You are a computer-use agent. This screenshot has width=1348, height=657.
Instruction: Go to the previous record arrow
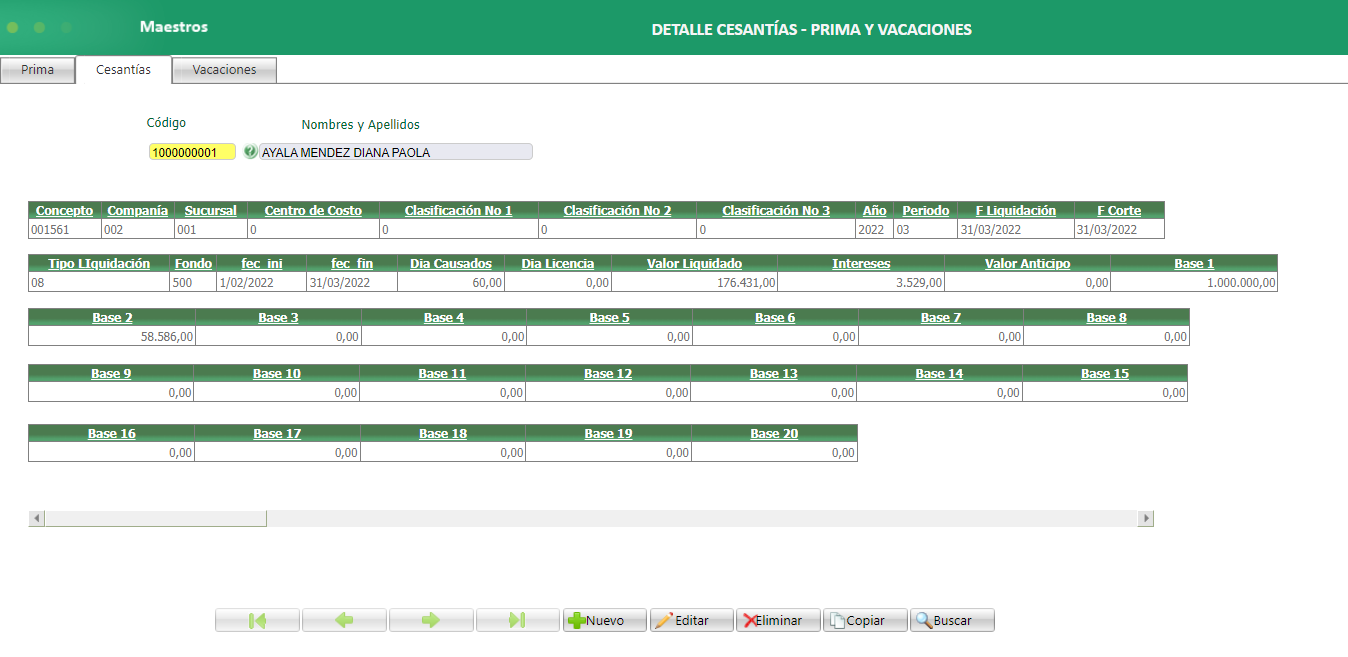pos(344,620)
